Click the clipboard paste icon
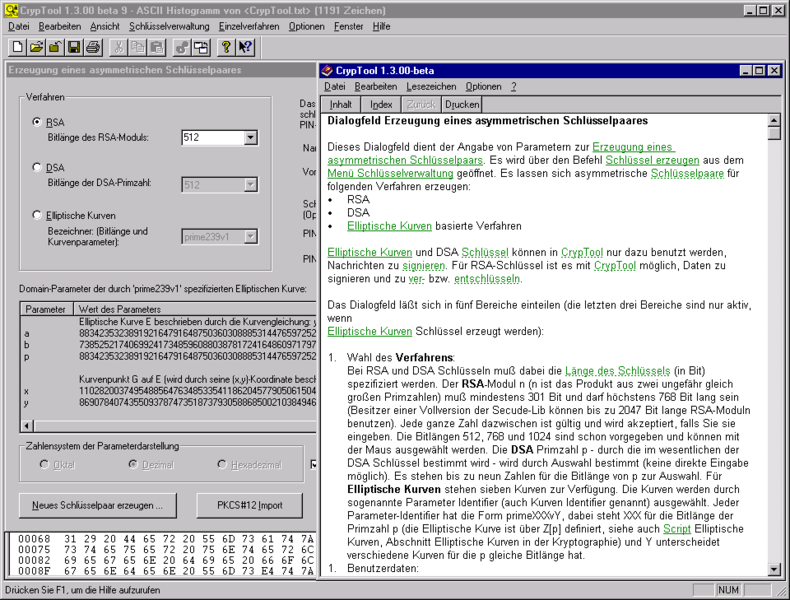The image size is (790, 600). tap(156, 47)
